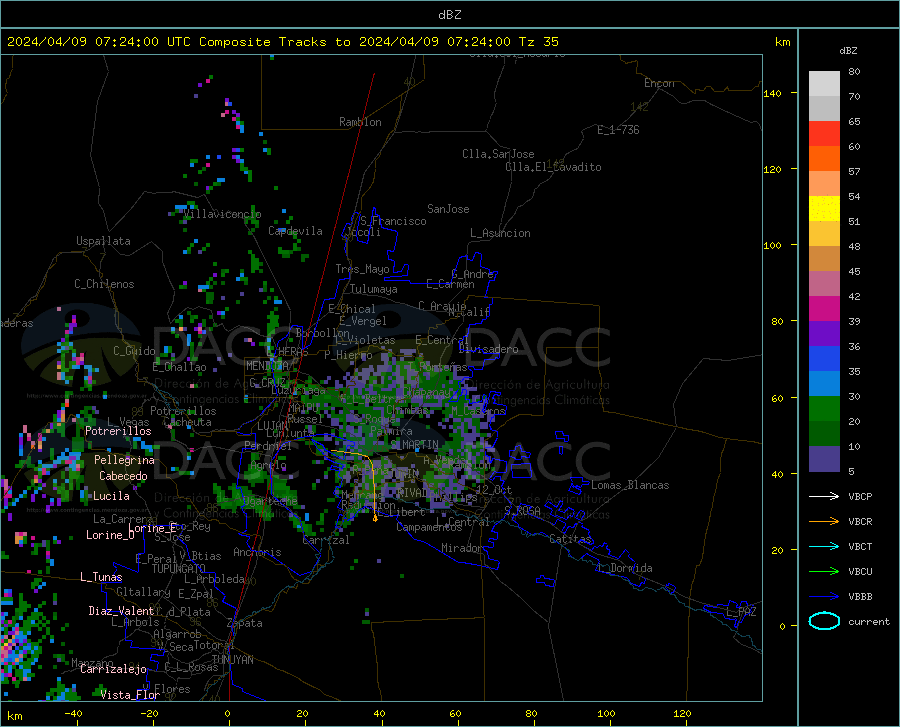
Task: Click the green VBCU arrow in legend
Action: (x=824, y=571)
